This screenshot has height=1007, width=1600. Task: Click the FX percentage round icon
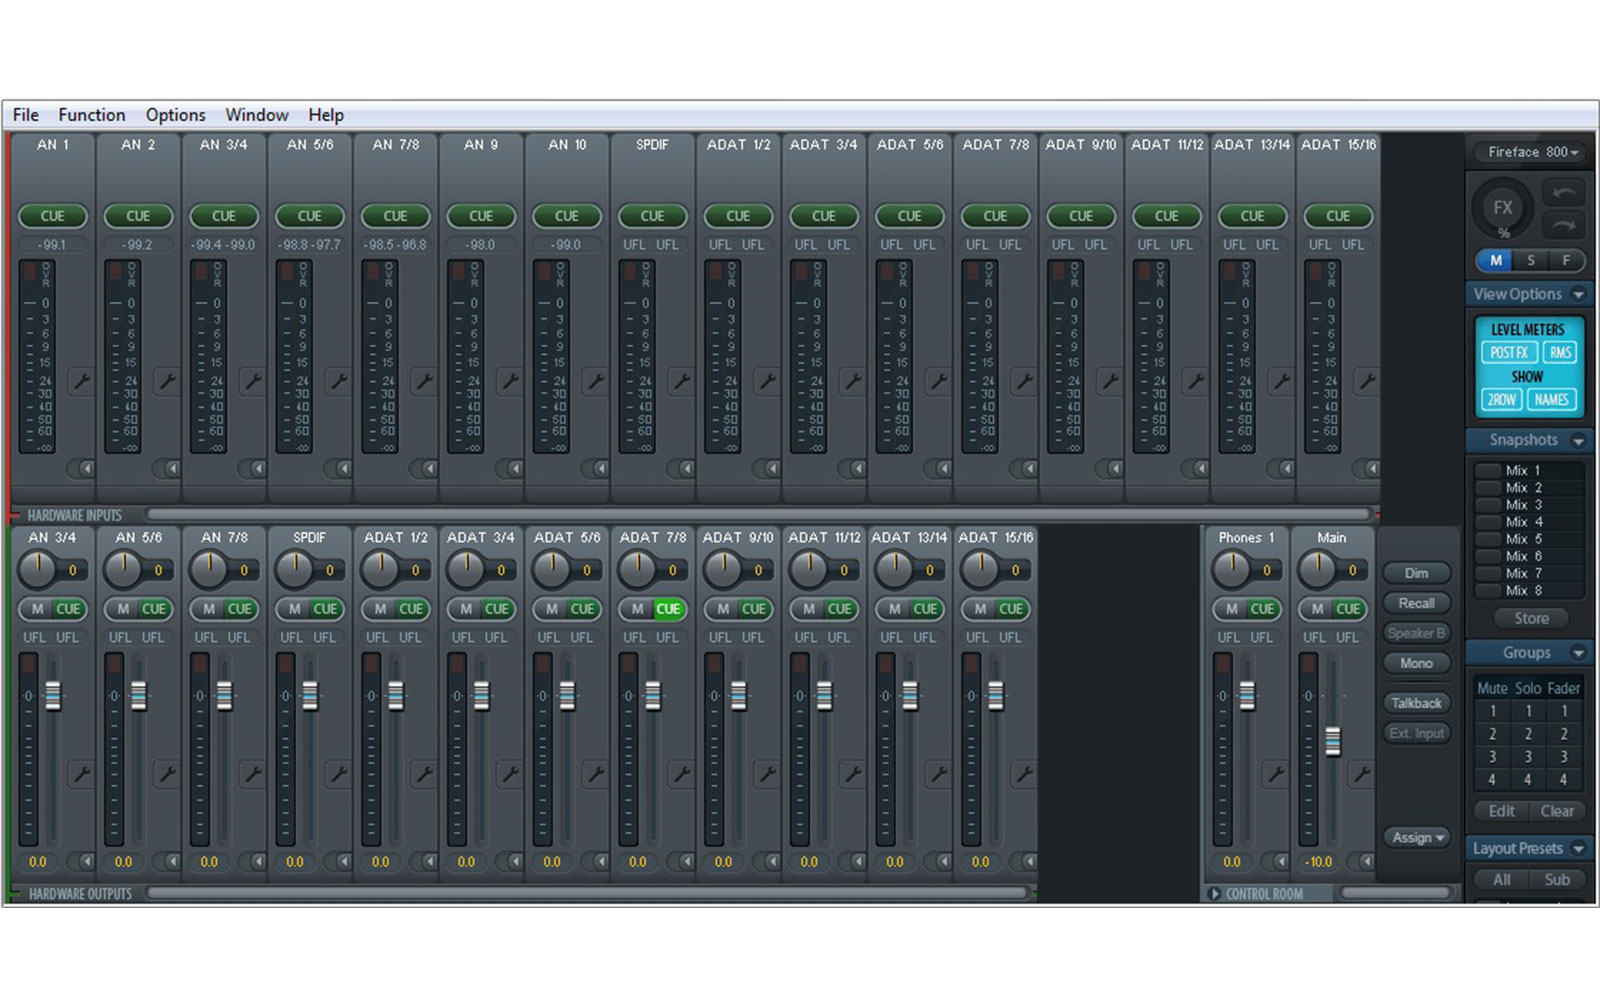tap(1502, 210)
